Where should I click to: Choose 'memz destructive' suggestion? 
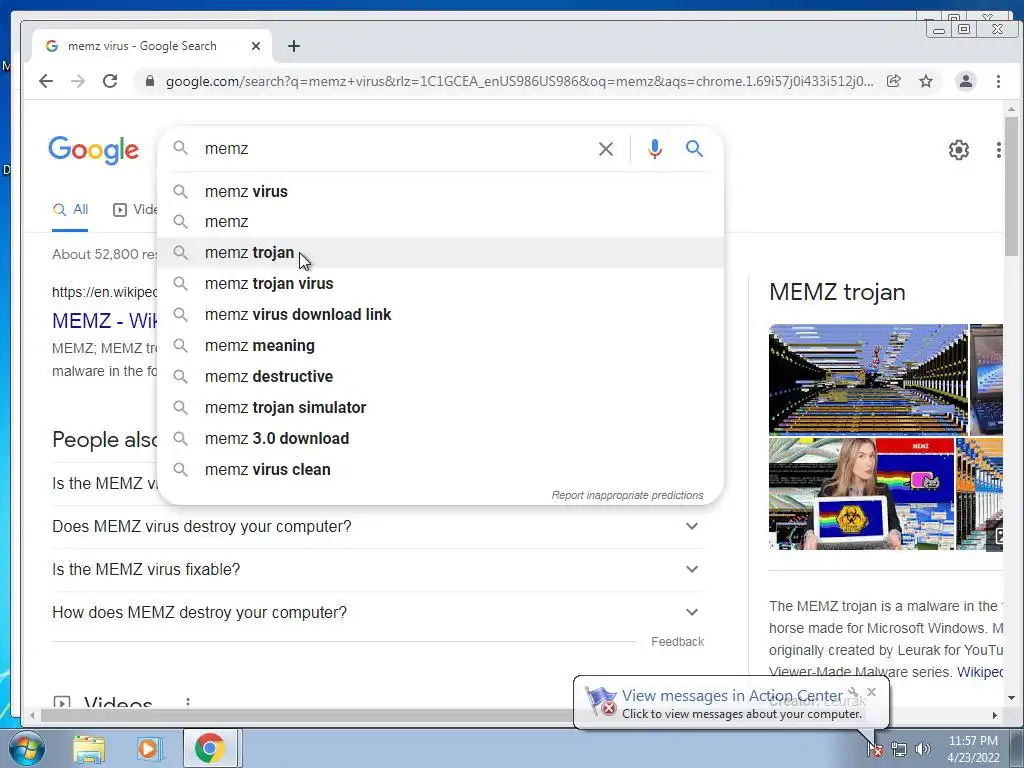(441, 376)
